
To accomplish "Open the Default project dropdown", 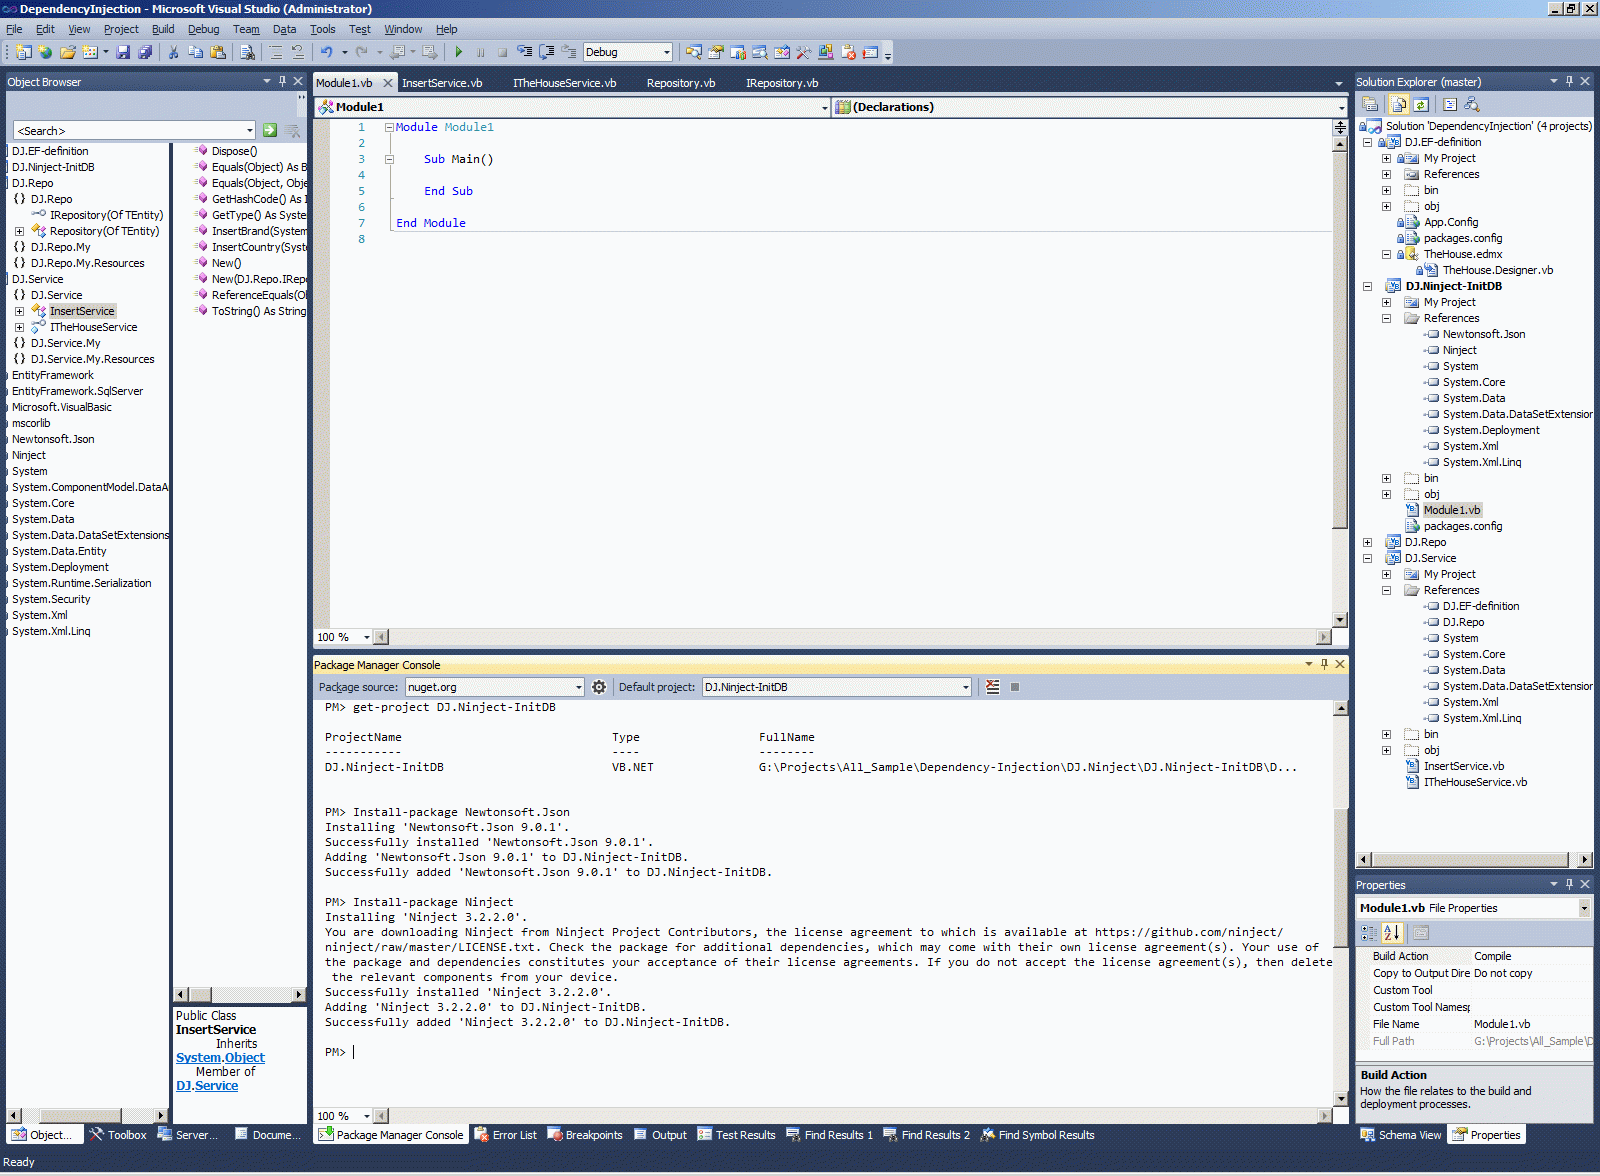I will (x=966, y=687).
